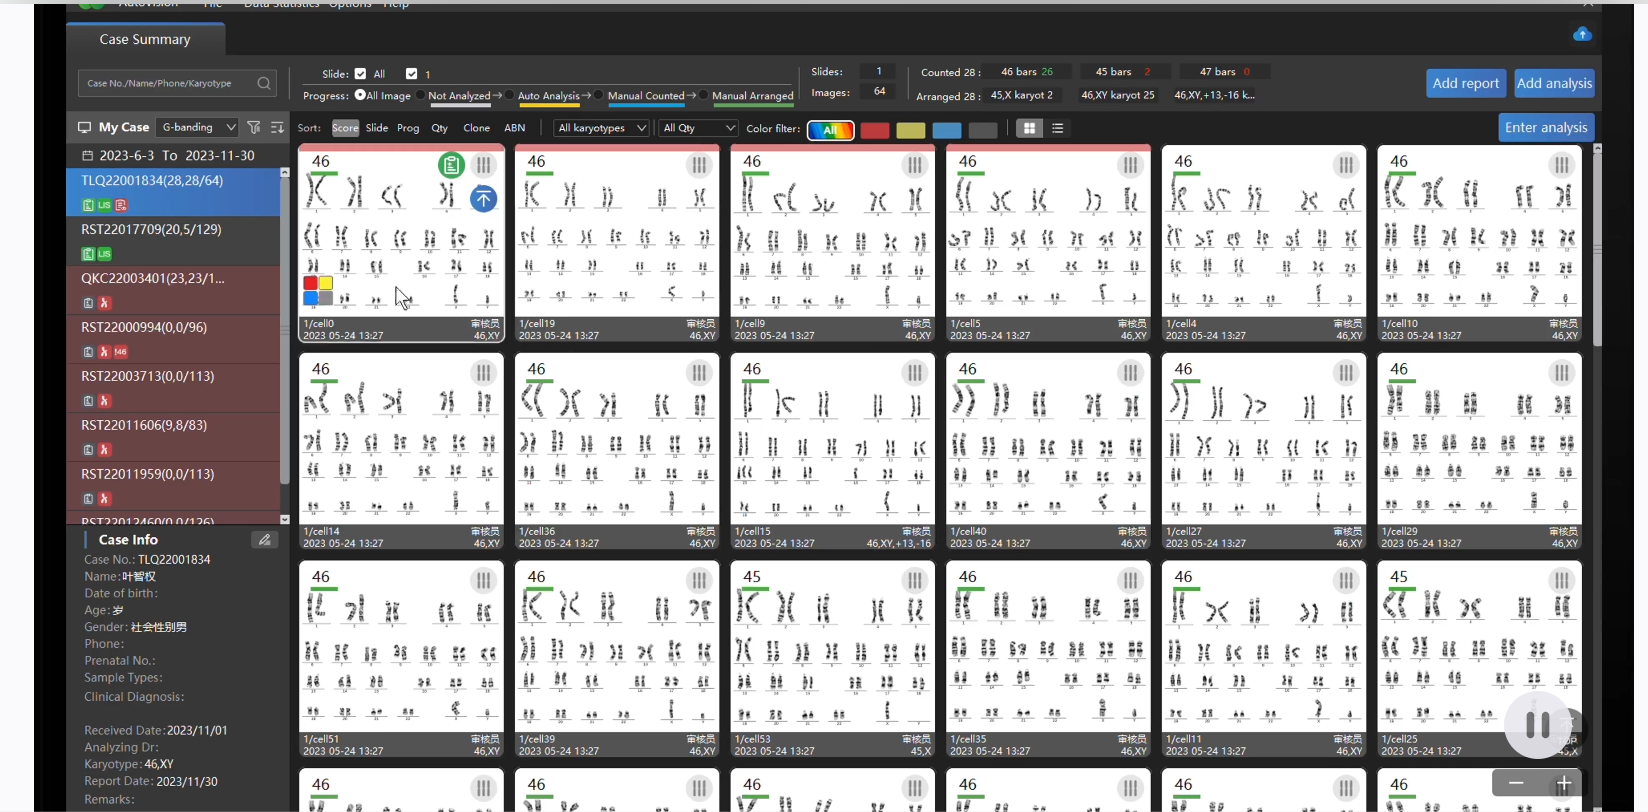Click the Add analysis button
Viewport: 1648px width, 812px height.
click(1554, 83)
